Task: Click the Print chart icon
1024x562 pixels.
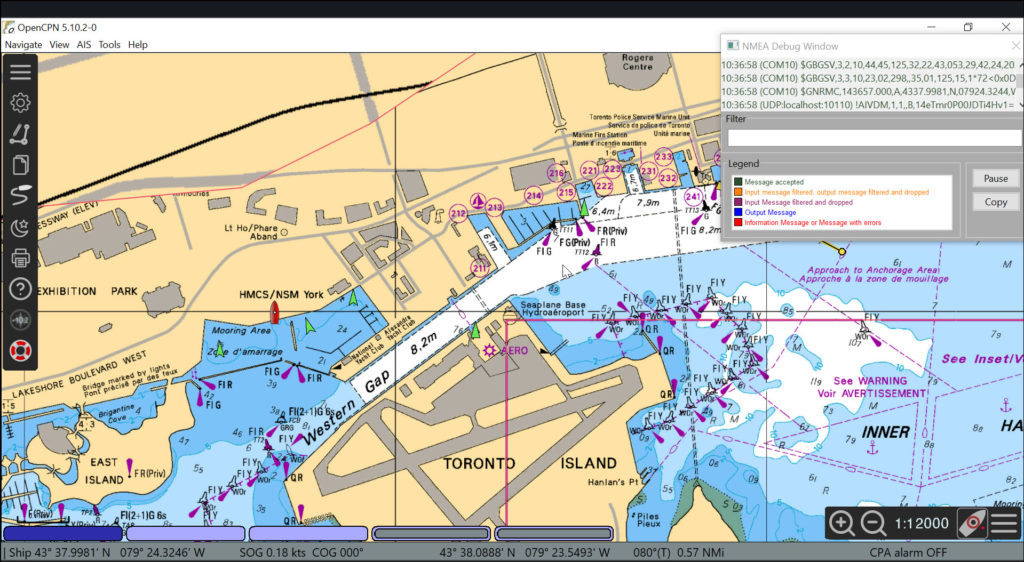Action: click(x=20, y=259)
